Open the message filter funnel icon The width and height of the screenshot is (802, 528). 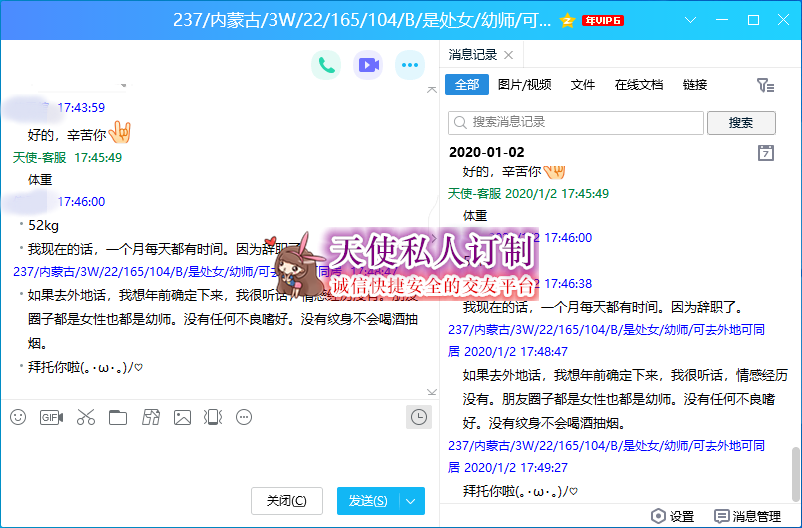[x=765, y=85]
